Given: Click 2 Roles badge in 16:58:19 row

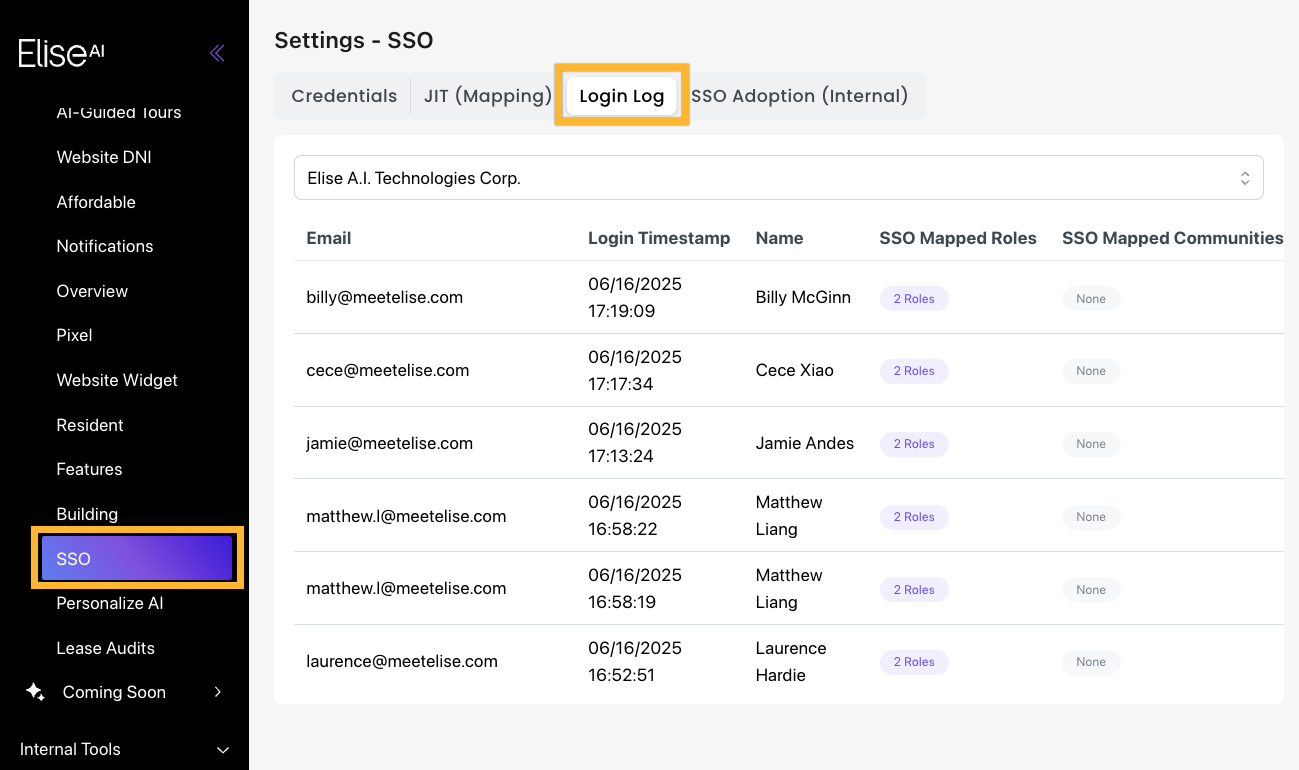Looking at the screenshot, I should (914, 590).
